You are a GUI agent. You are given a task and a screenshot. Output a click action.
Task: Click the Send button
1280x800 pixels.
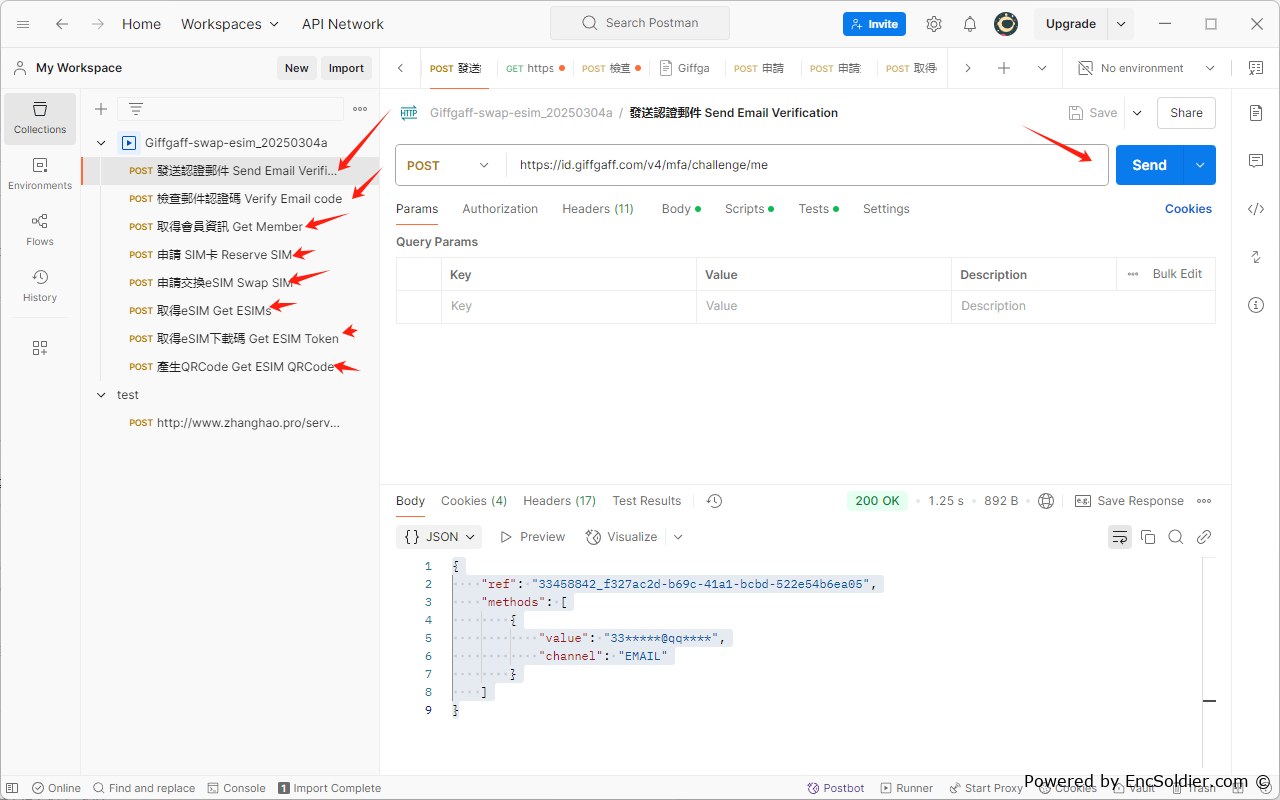(1149, 165)
